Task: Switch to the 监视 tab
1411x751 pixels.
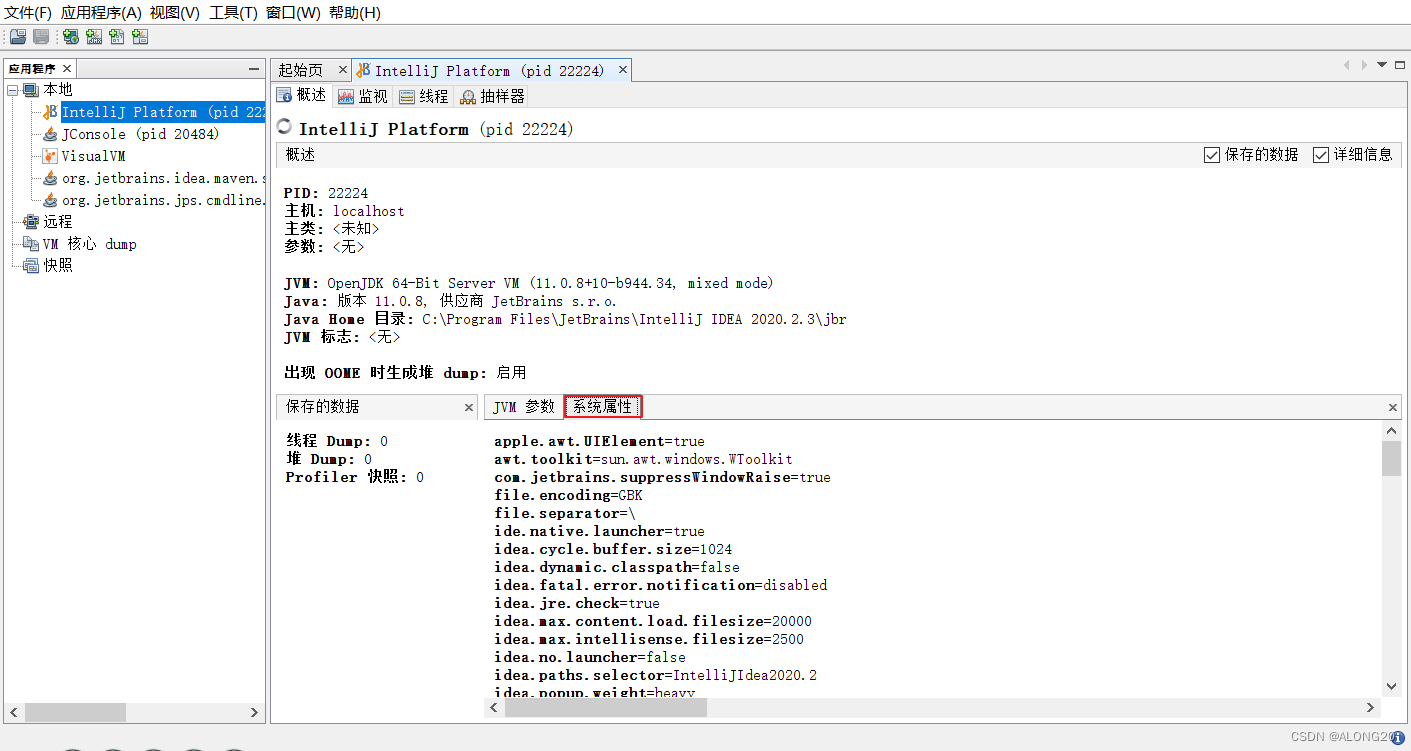Action: pos(363,96)
